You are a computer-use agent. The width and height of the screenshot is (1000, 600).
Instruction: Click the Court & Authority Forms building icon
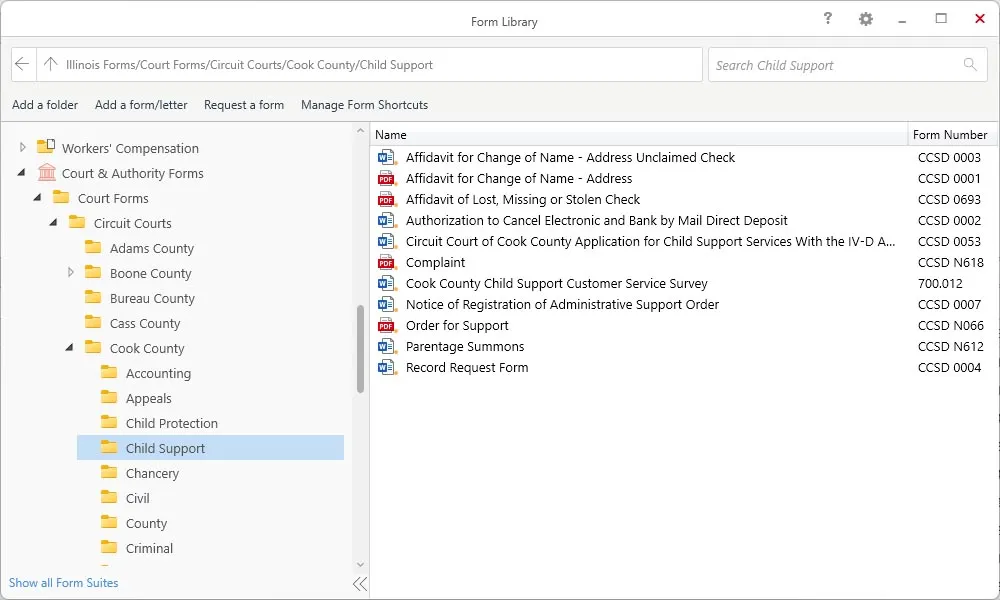tap(47, 173)
